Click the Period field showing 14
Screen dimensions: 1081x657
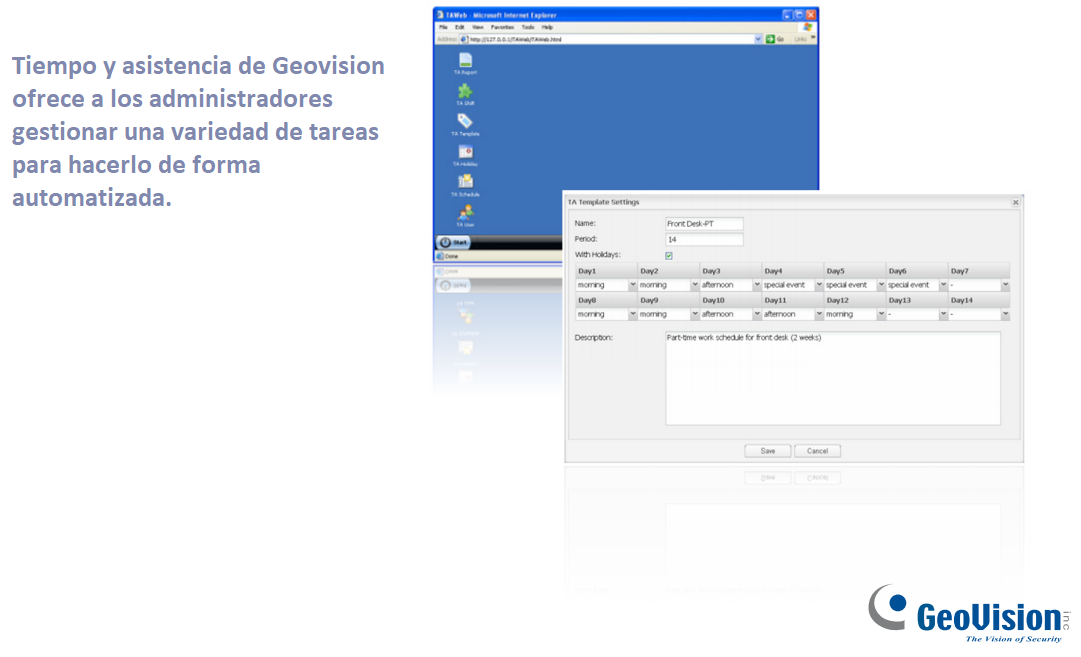coord(704,239)
